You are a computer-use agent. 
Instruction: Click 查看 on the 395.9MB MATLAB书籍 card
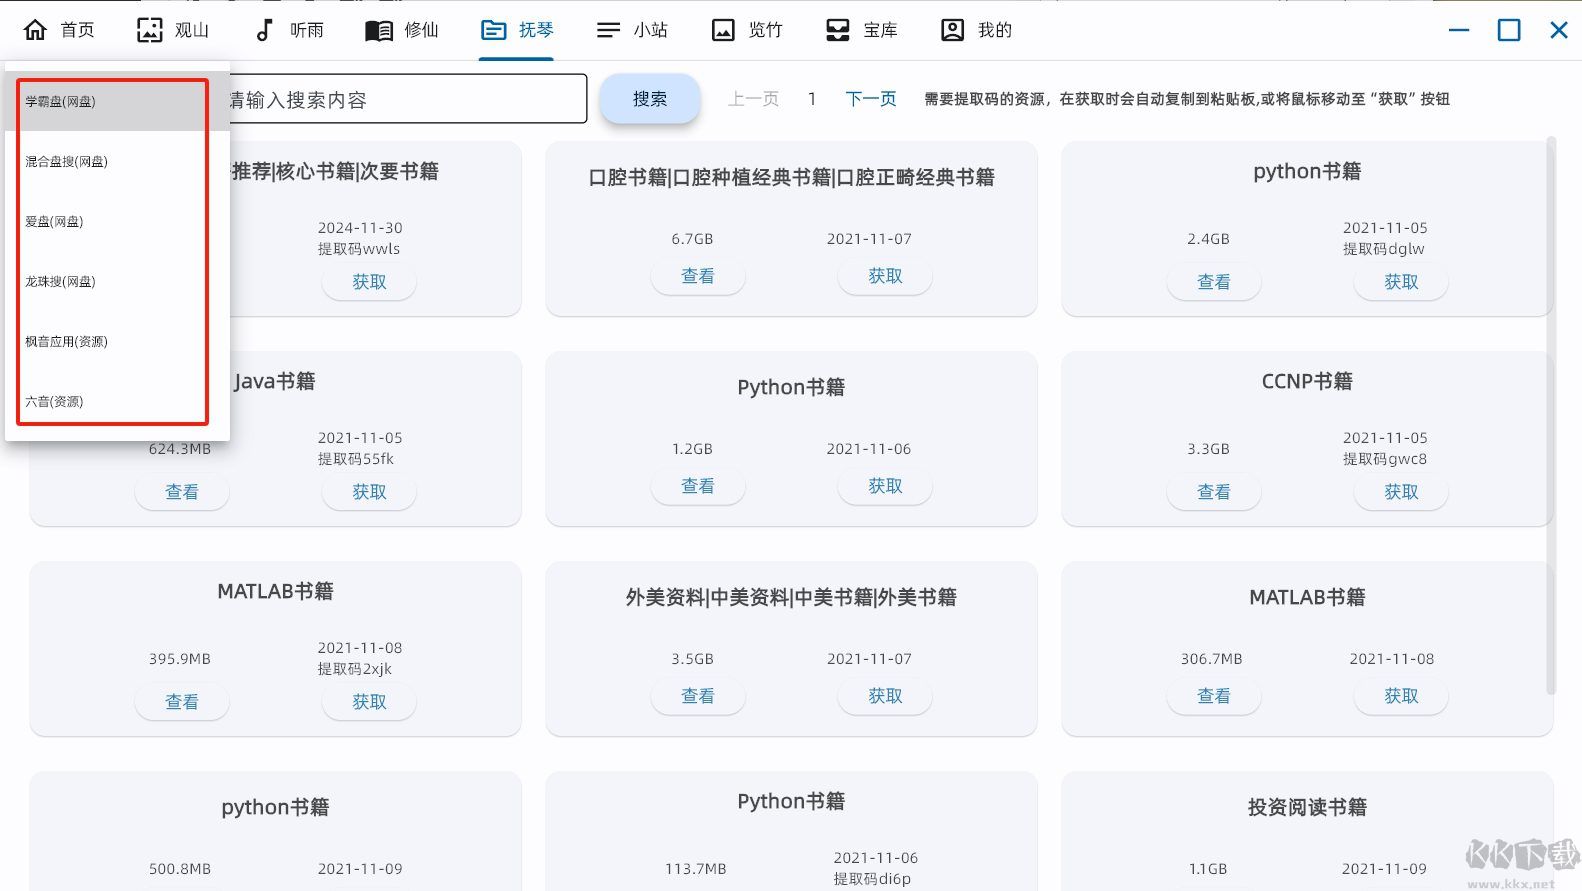tap(182, 702)
